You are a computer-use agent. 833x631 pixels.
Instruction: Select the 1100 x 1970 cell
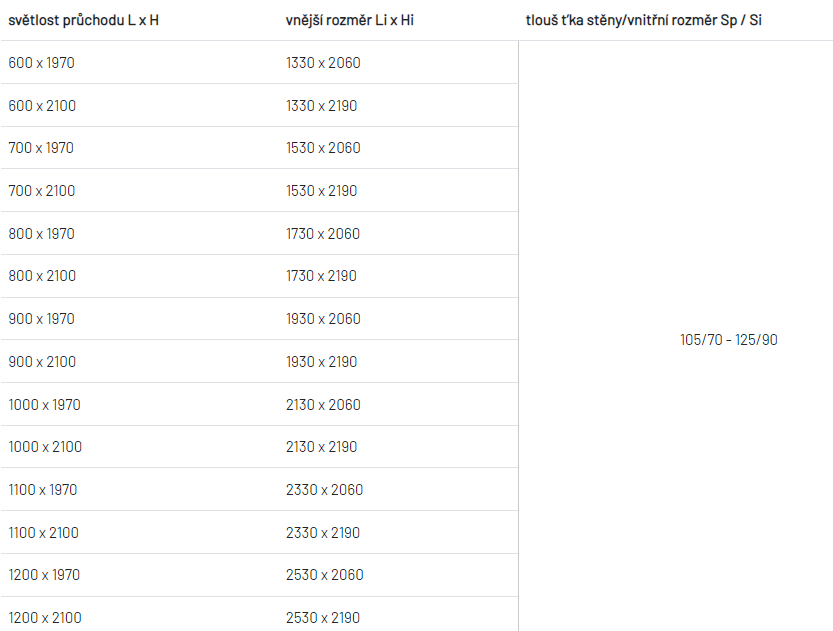43,490
